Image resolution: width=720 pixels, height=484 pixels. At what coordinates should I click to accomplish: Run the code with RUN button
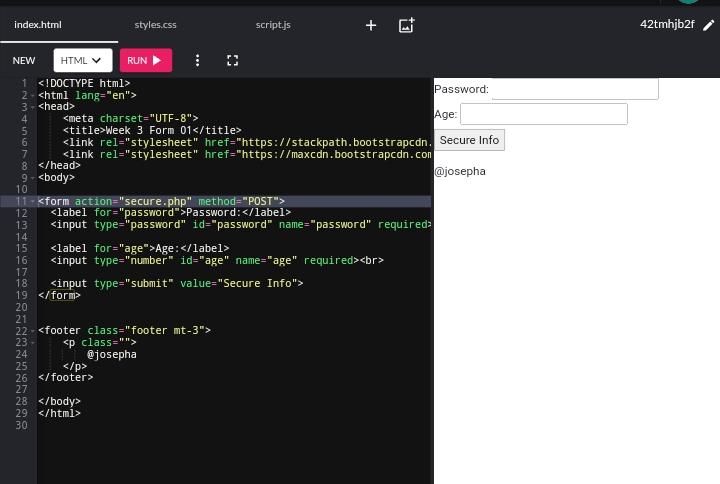[146, 60]
